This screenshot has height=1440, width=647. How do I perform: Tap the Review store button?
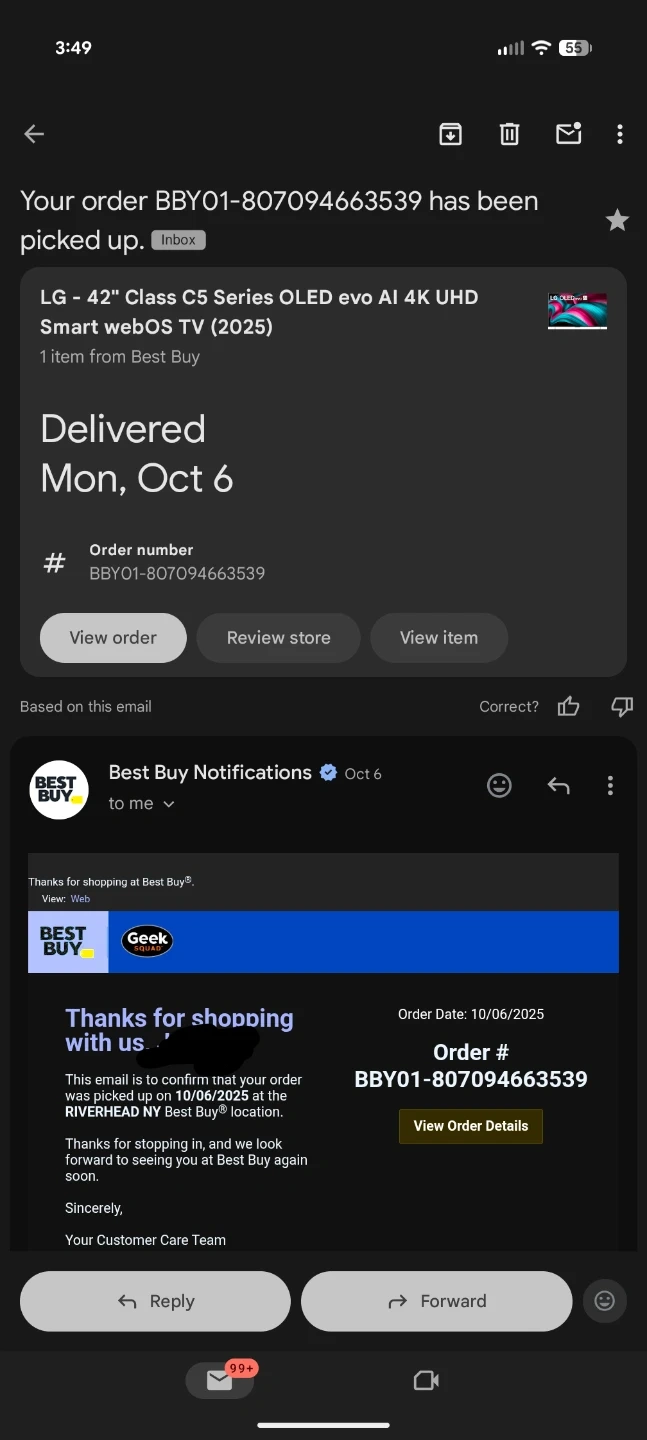pos(278,638)
